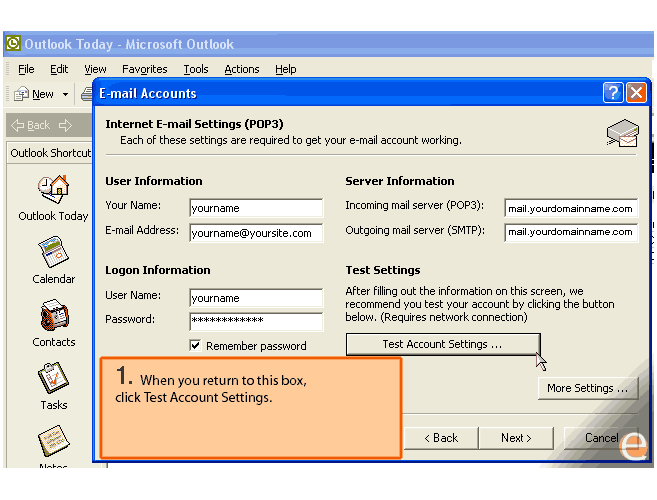Screen dimensions: 657x500
Task: Open the Favorites menu
Action: [x=145, y=69]
